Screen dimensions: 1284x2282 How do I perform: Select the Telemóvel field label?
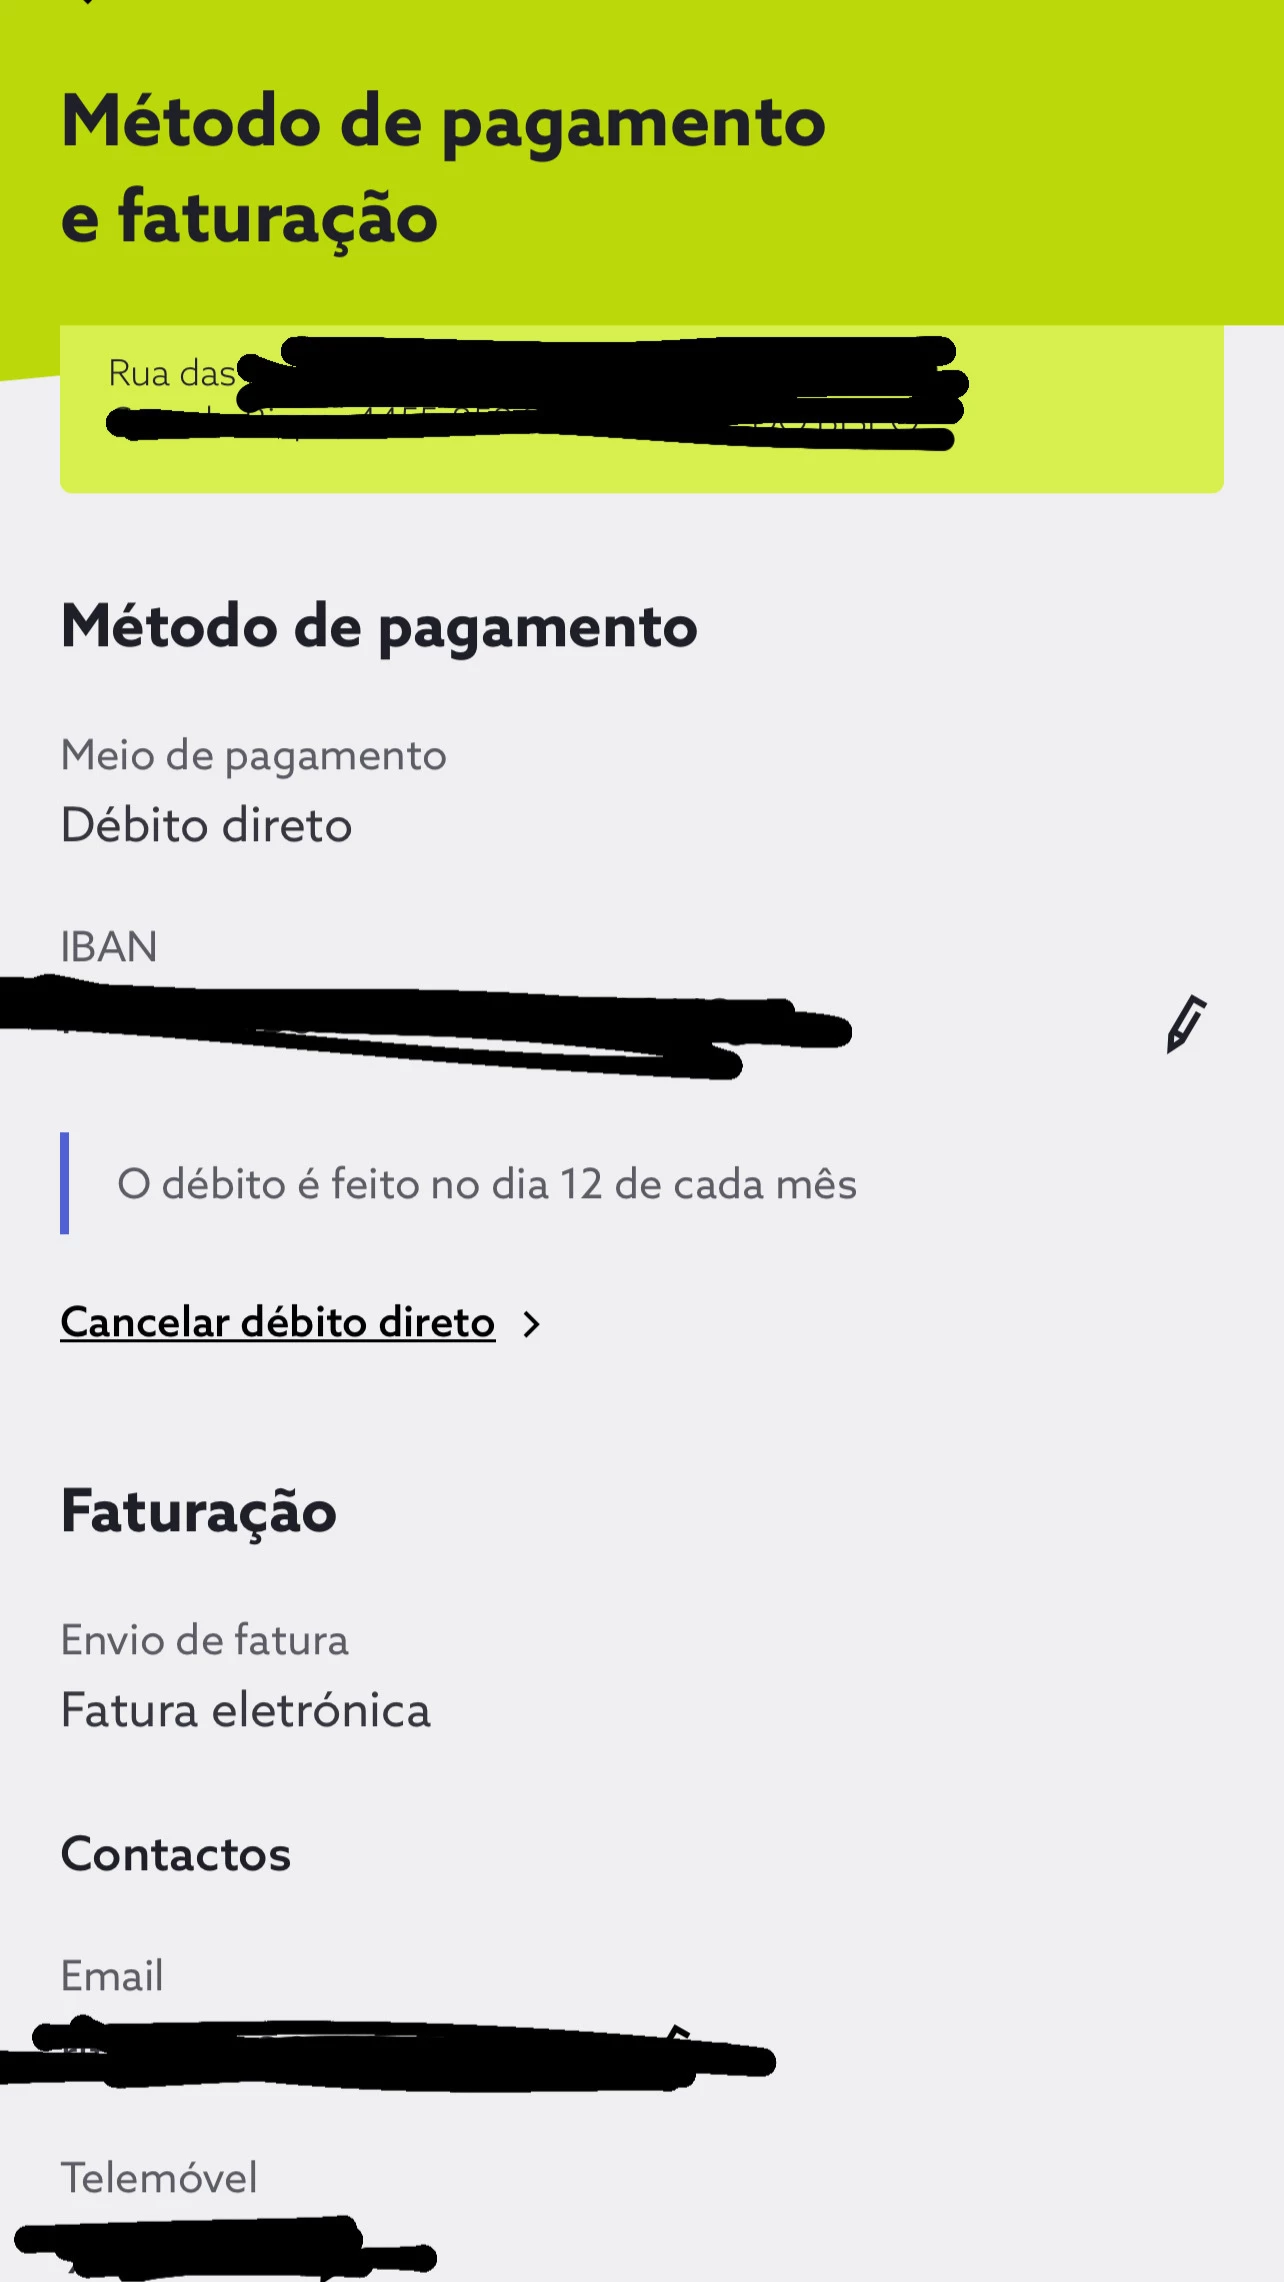click(x=159, y=2178)
